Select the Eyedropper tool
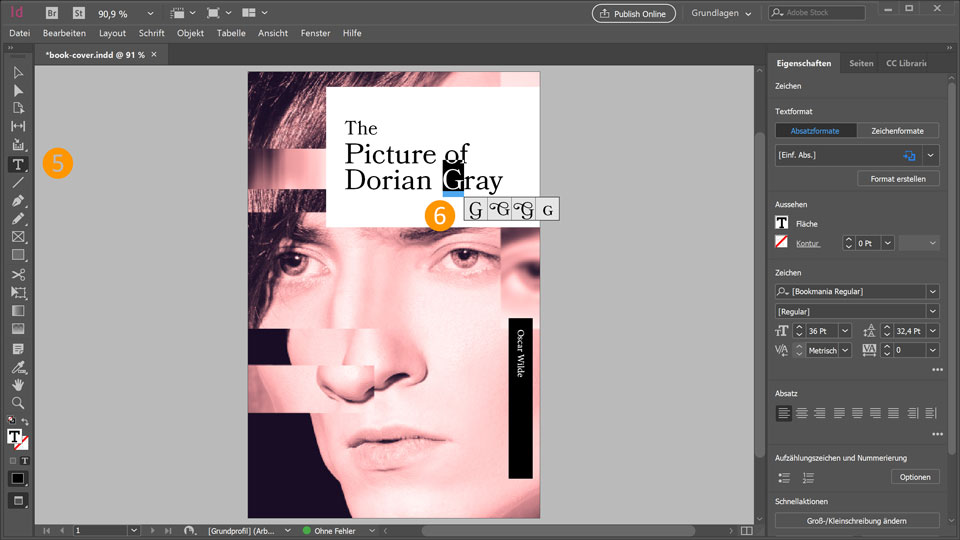The image size is (960, 540). click(18, 367)
